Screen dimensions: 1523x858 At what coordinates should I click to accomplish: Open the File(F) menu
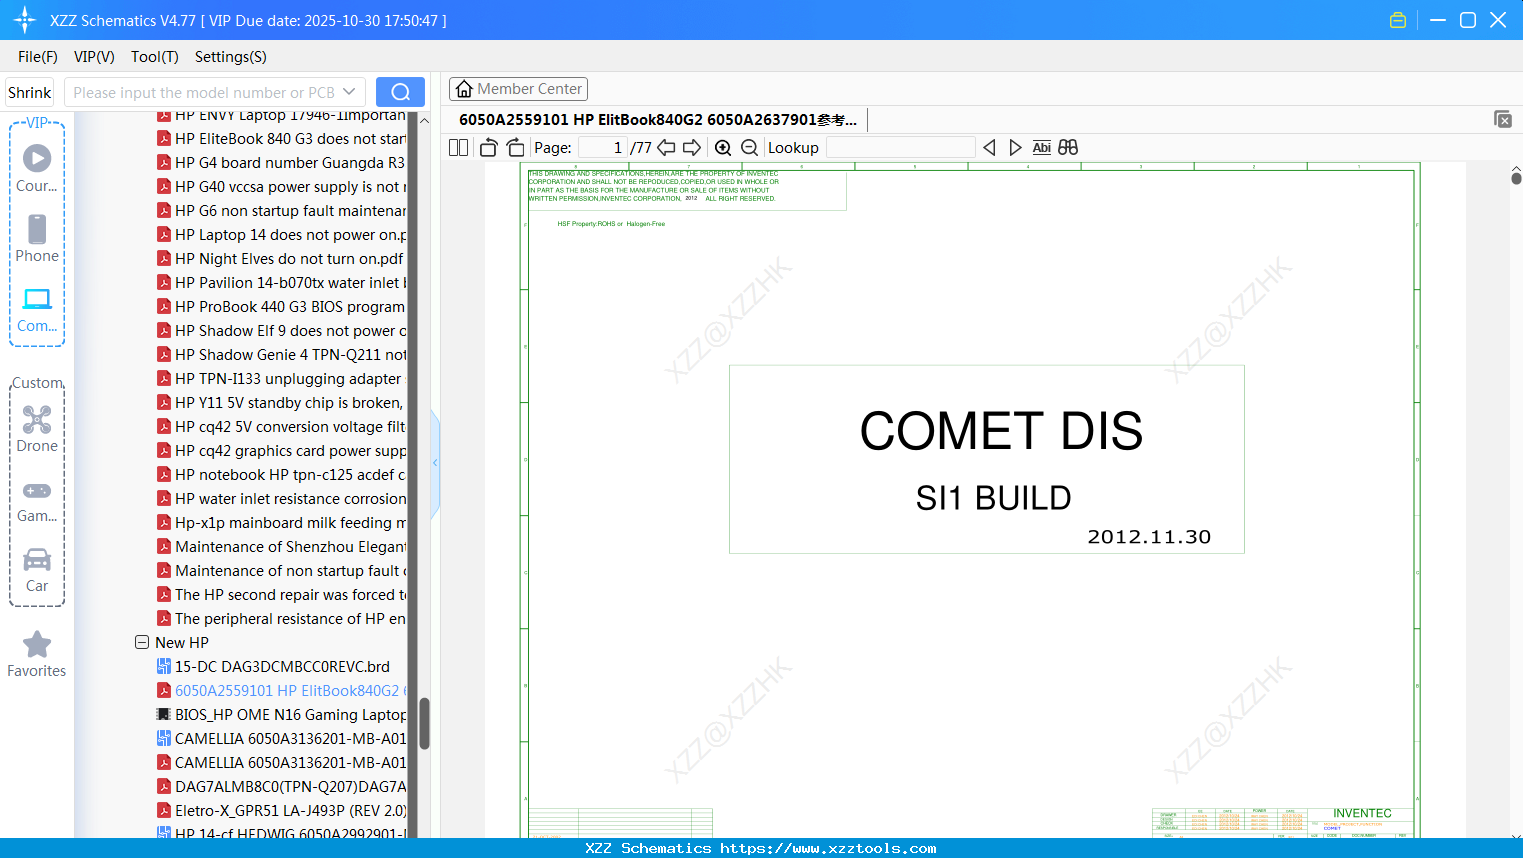(x=38, y=57)
